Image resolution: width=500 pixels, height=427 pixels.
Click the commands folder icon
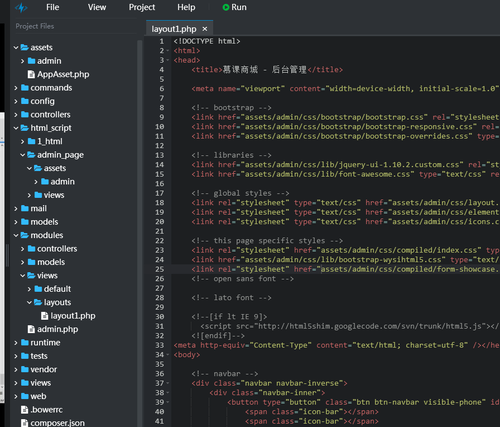[25, 88]
